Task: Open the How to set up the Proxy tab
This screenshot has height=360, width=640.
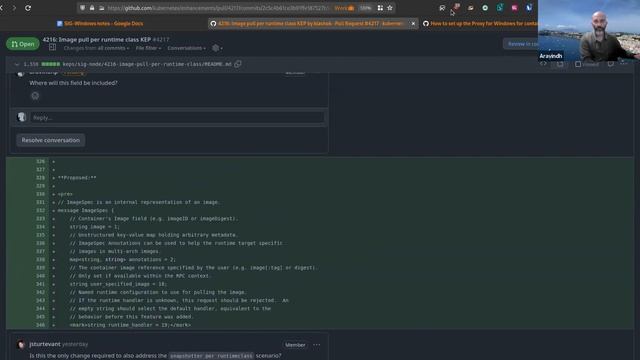Action: point(481,24)
